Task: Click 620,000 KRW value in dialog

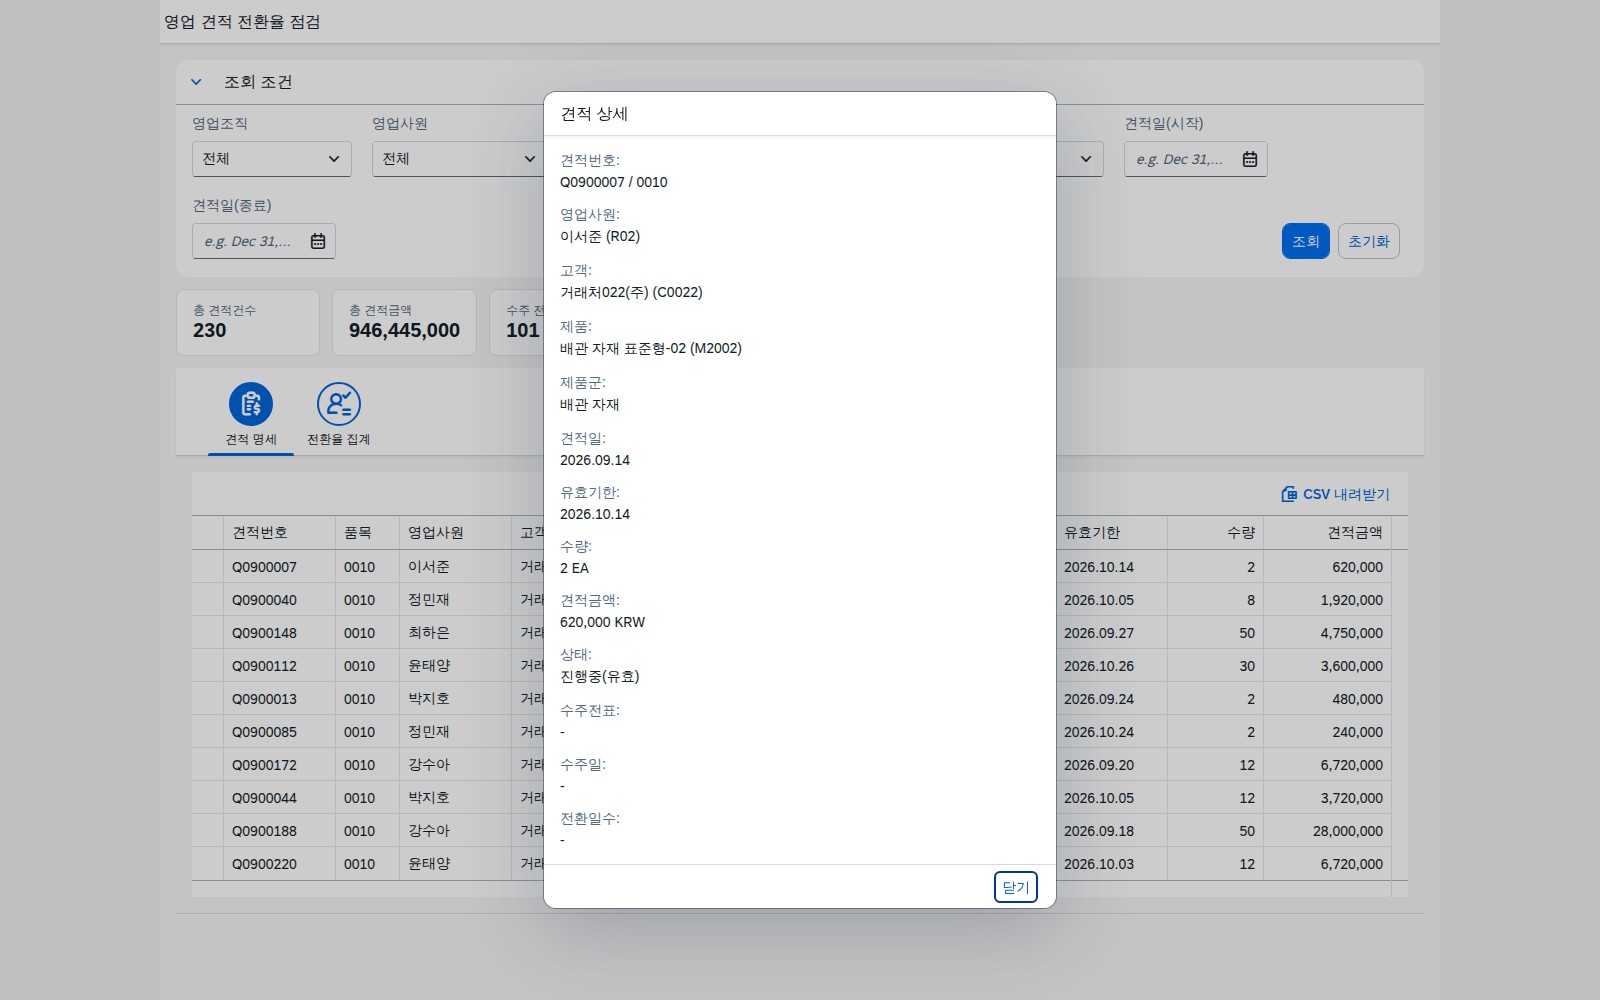Action: (x=602, y=622)
